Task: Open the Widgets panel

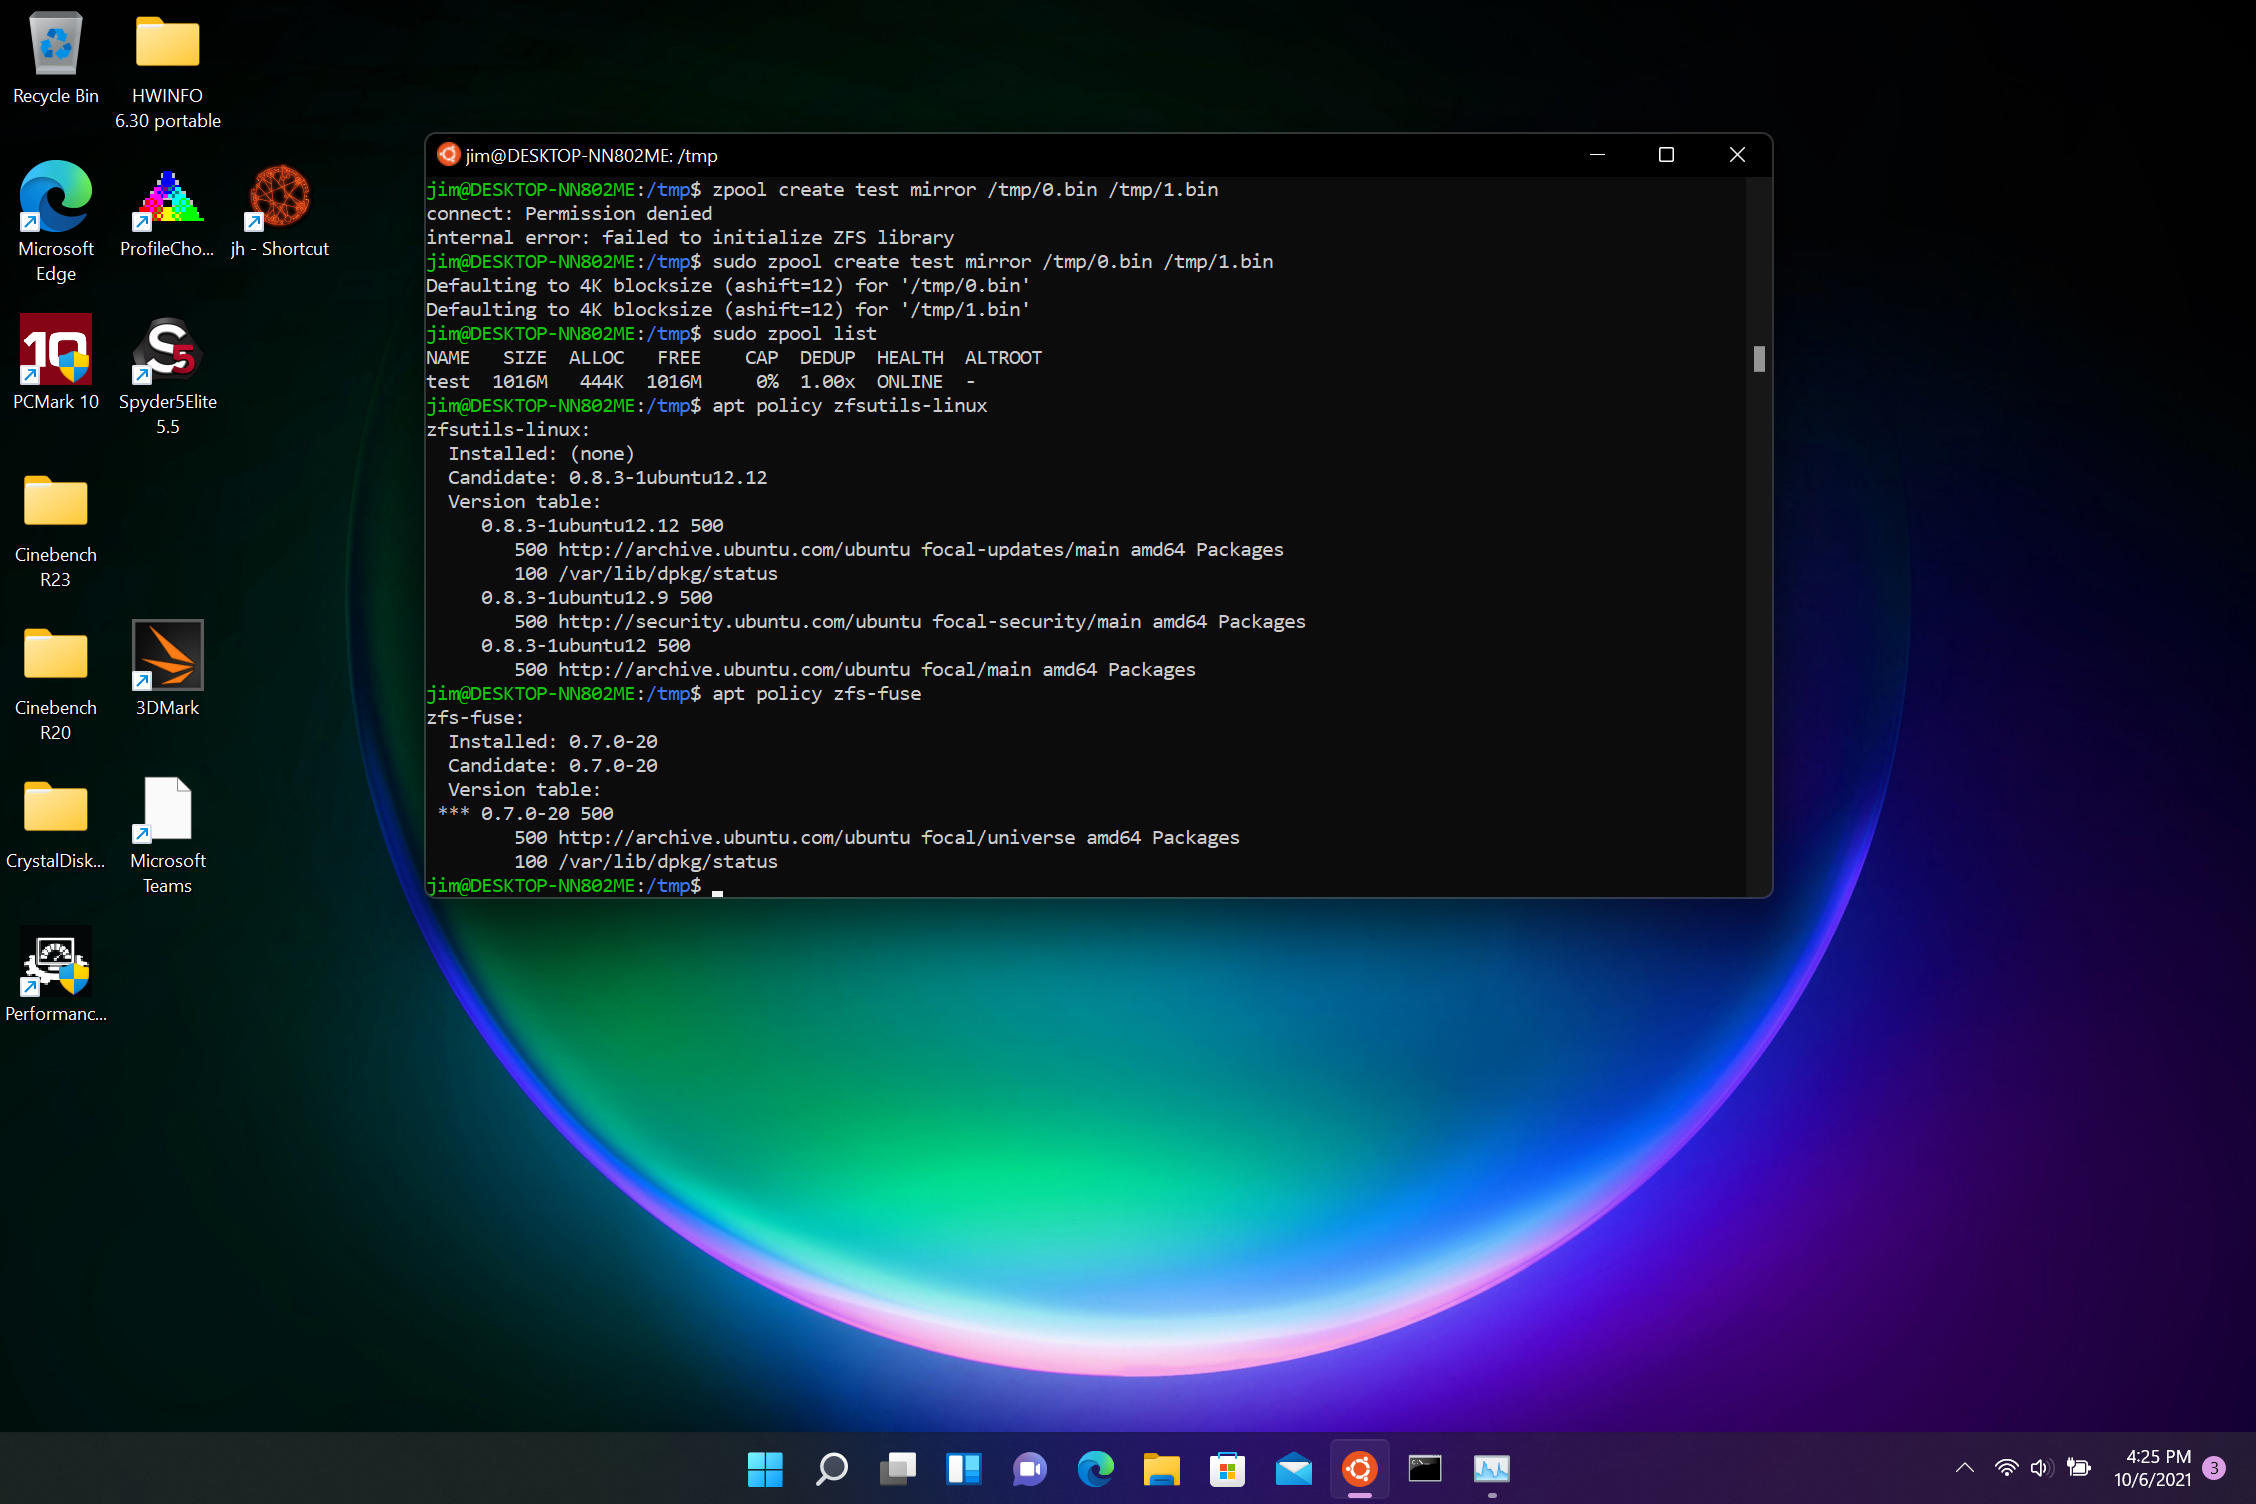Action: tap(963, 1470)
